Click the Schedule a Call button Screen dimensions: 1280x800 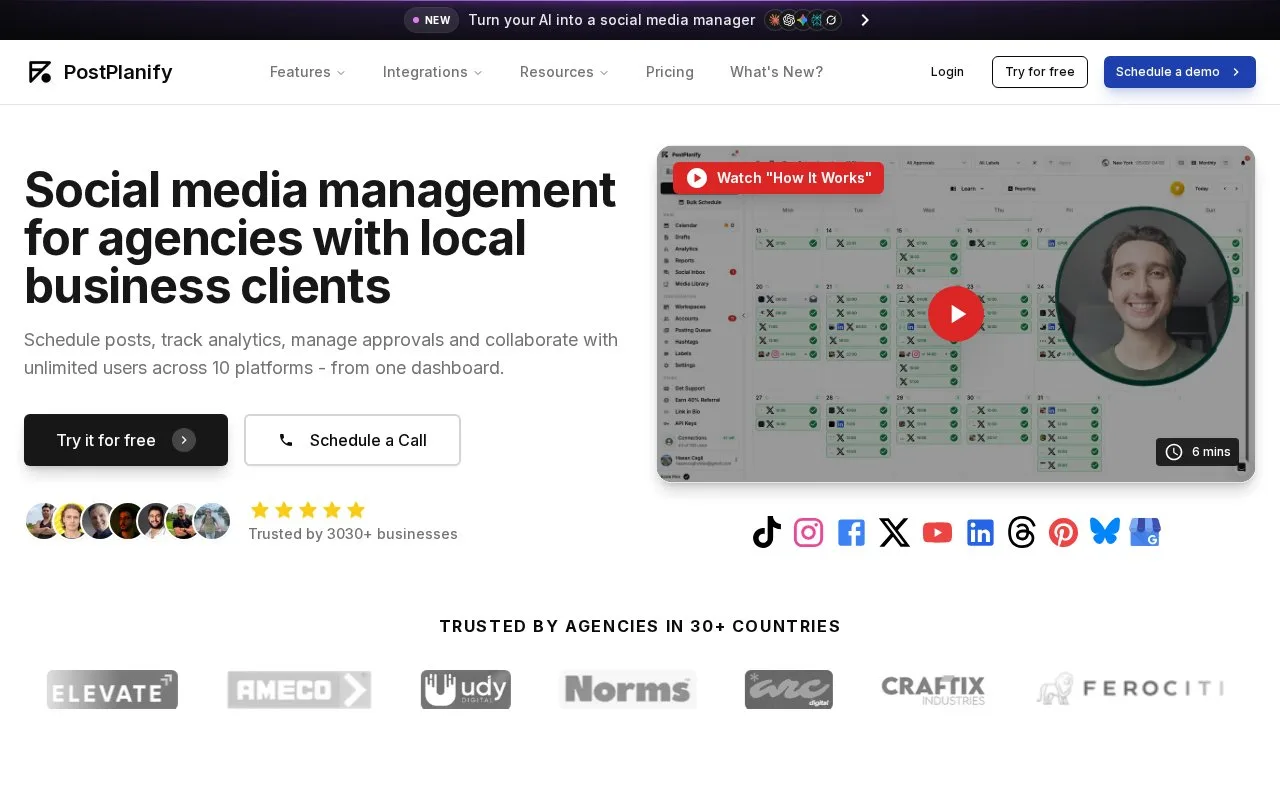click(x=352, y=440)
